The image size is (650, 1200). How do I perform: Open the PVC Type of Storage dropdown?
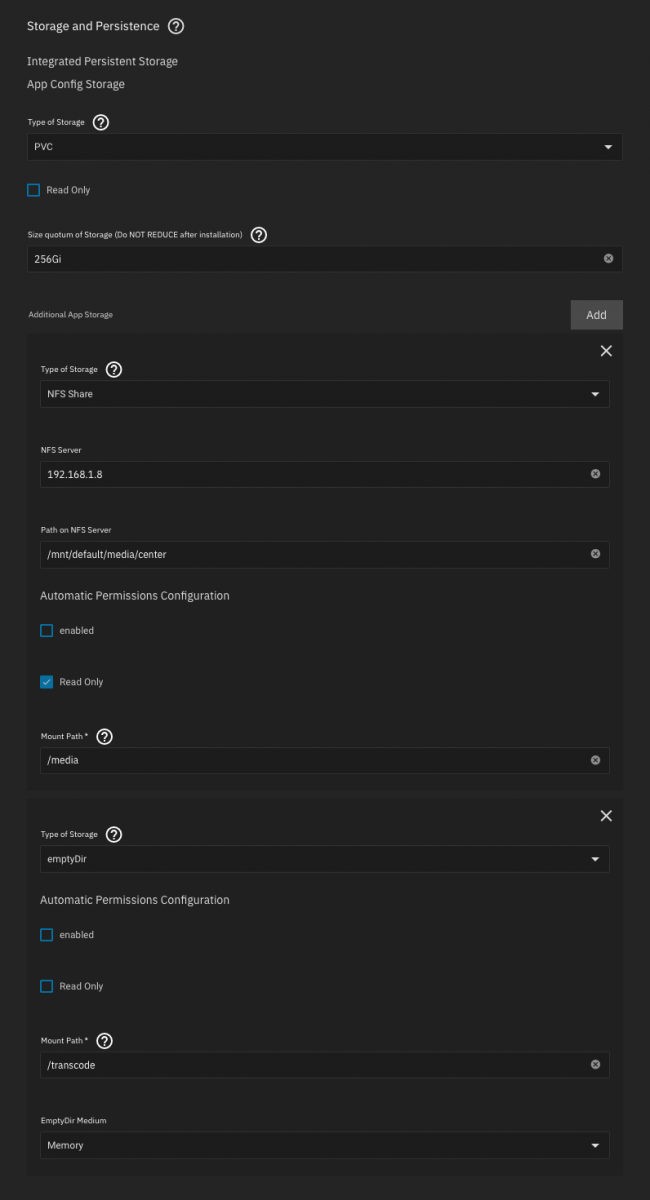click(324, 147)
